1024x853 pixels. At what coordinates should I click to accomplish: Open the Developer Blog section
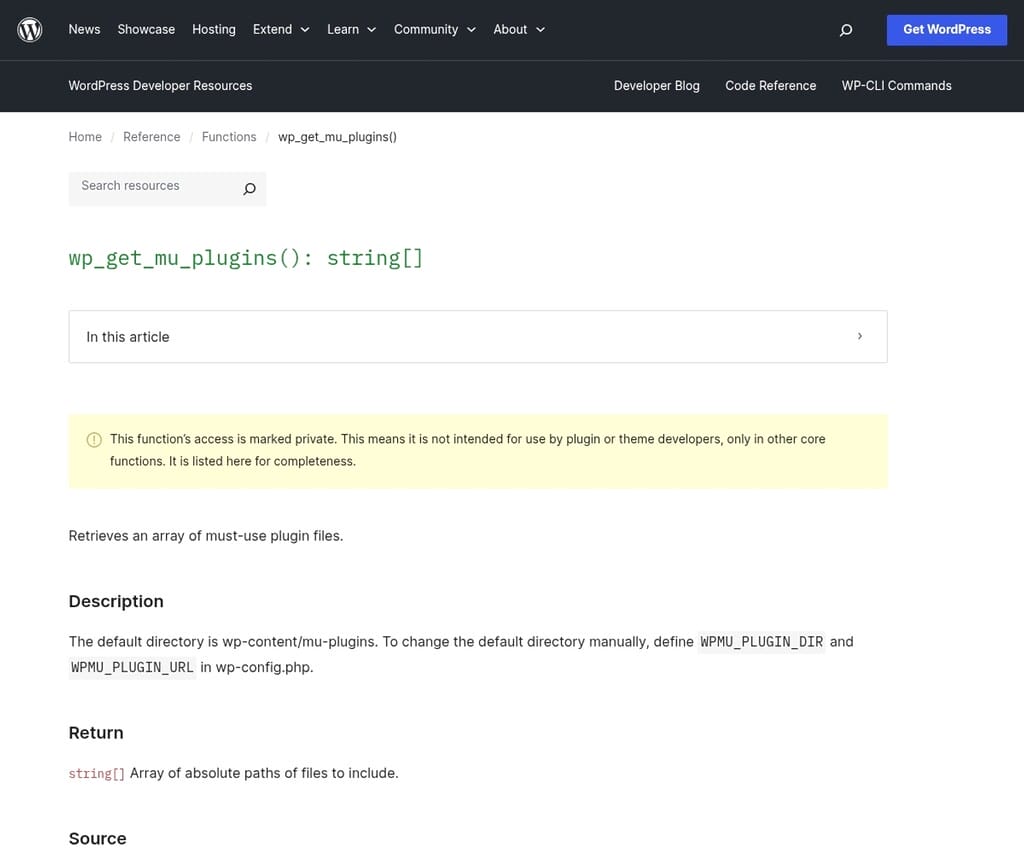pyautogui.click(x=656, y=85)
